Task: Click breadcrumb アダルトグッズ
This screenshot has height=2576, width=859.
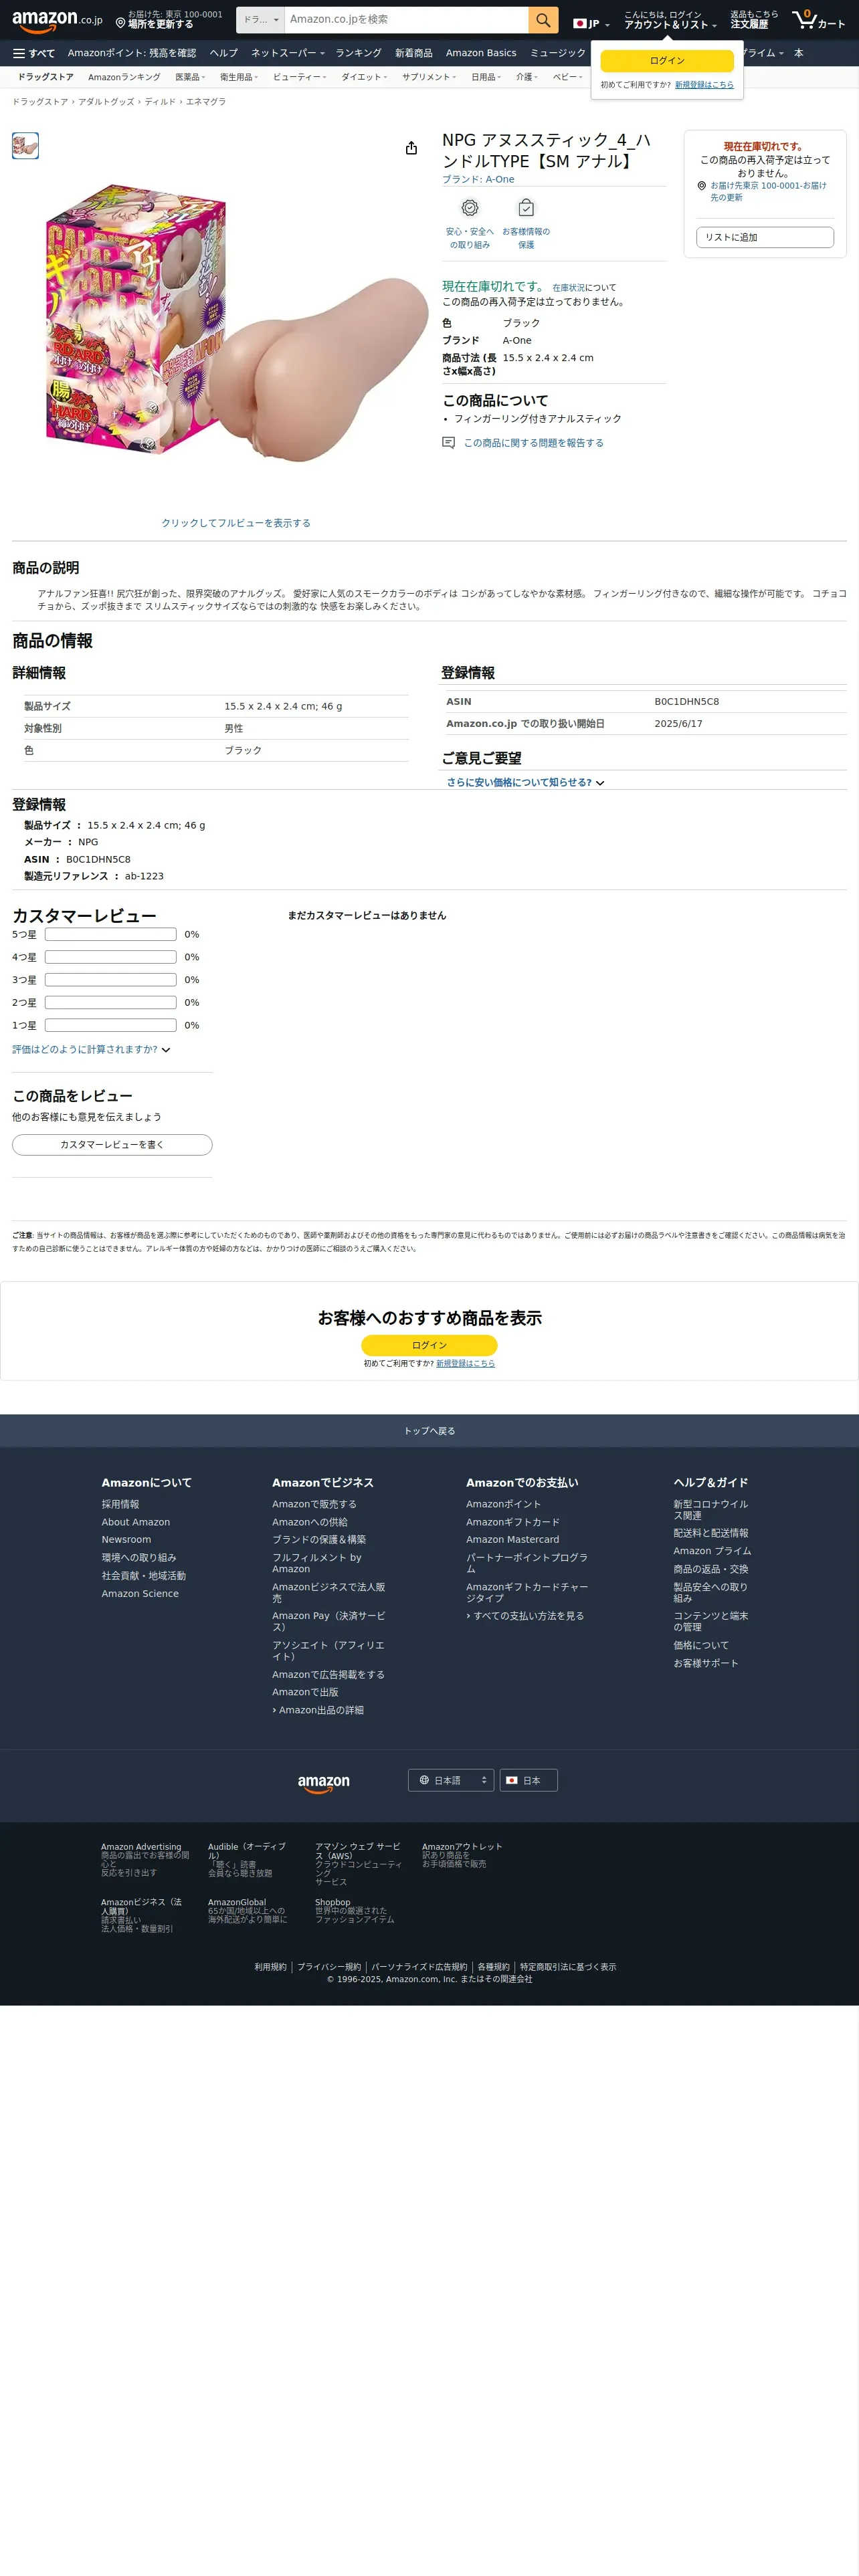Action: tap(106, 102)
